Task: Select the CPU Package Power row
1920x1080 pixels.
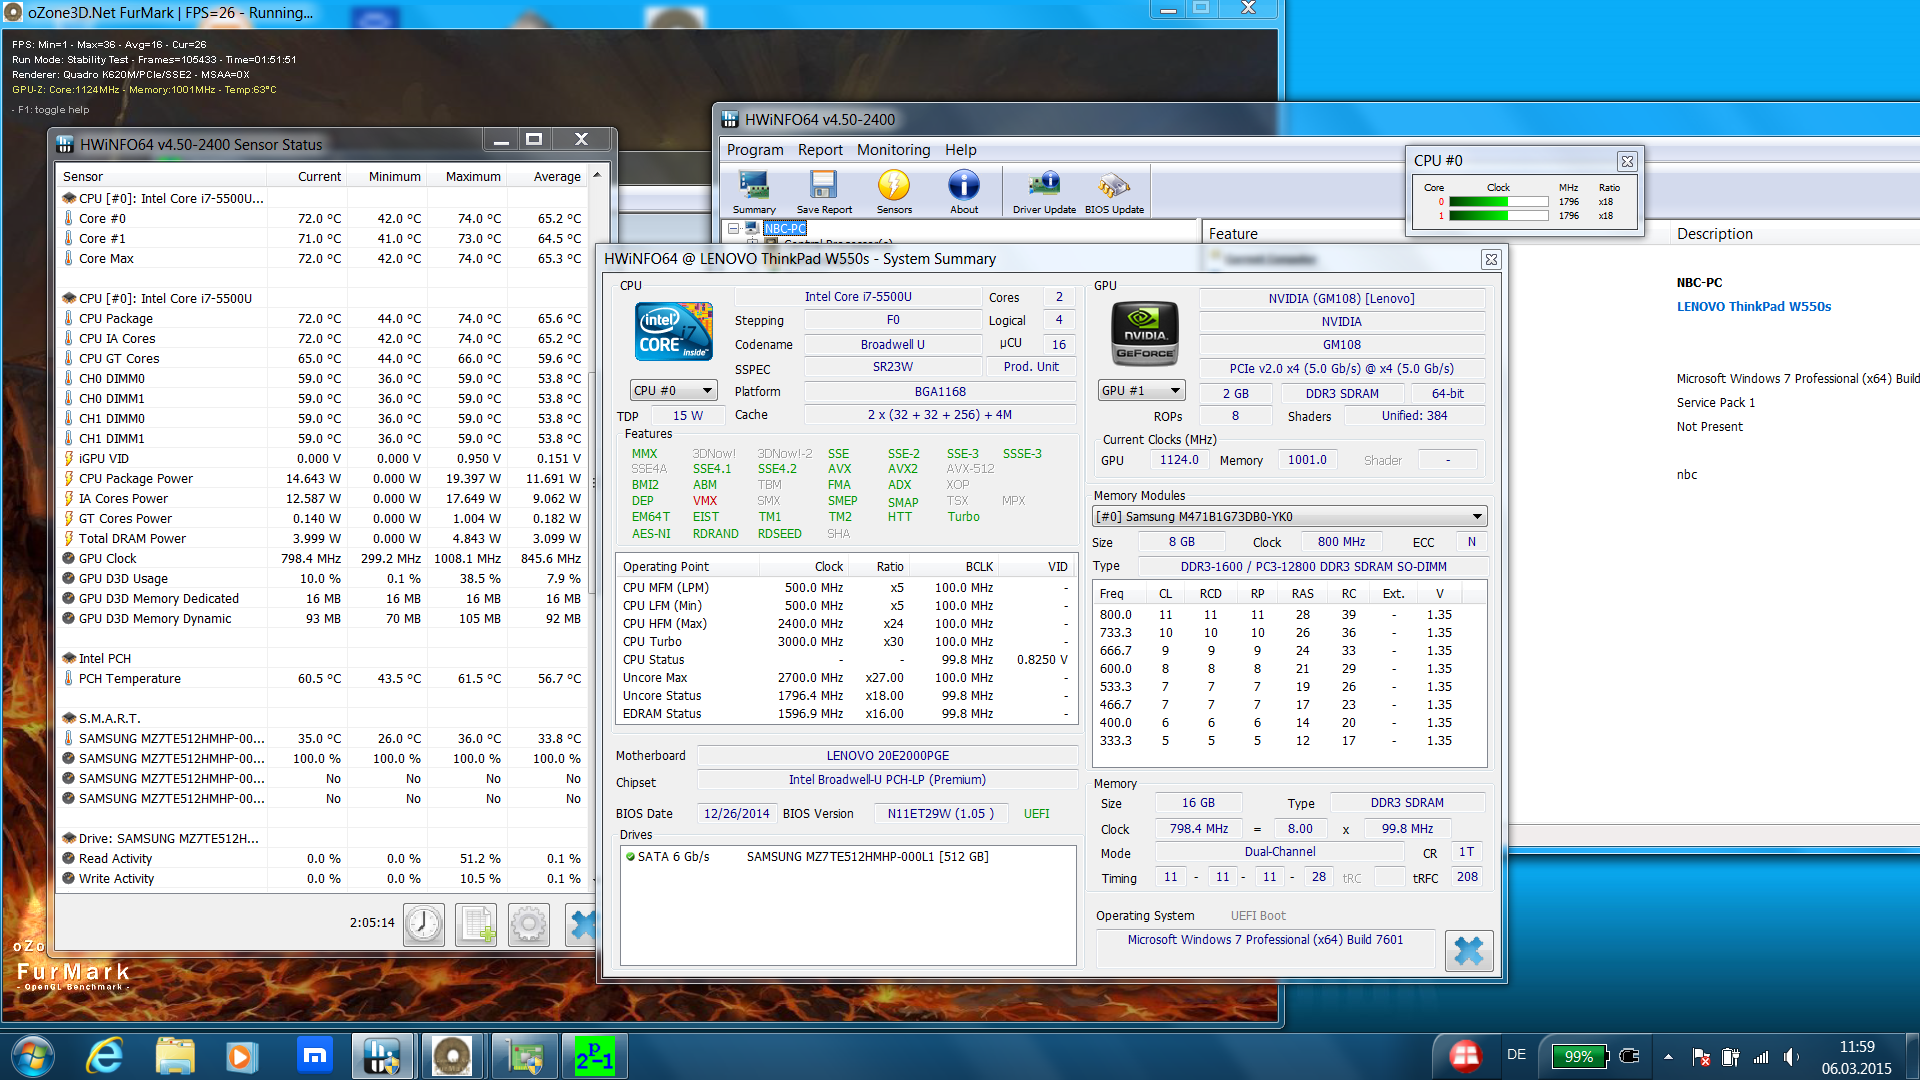Action: tap(322, 478)
